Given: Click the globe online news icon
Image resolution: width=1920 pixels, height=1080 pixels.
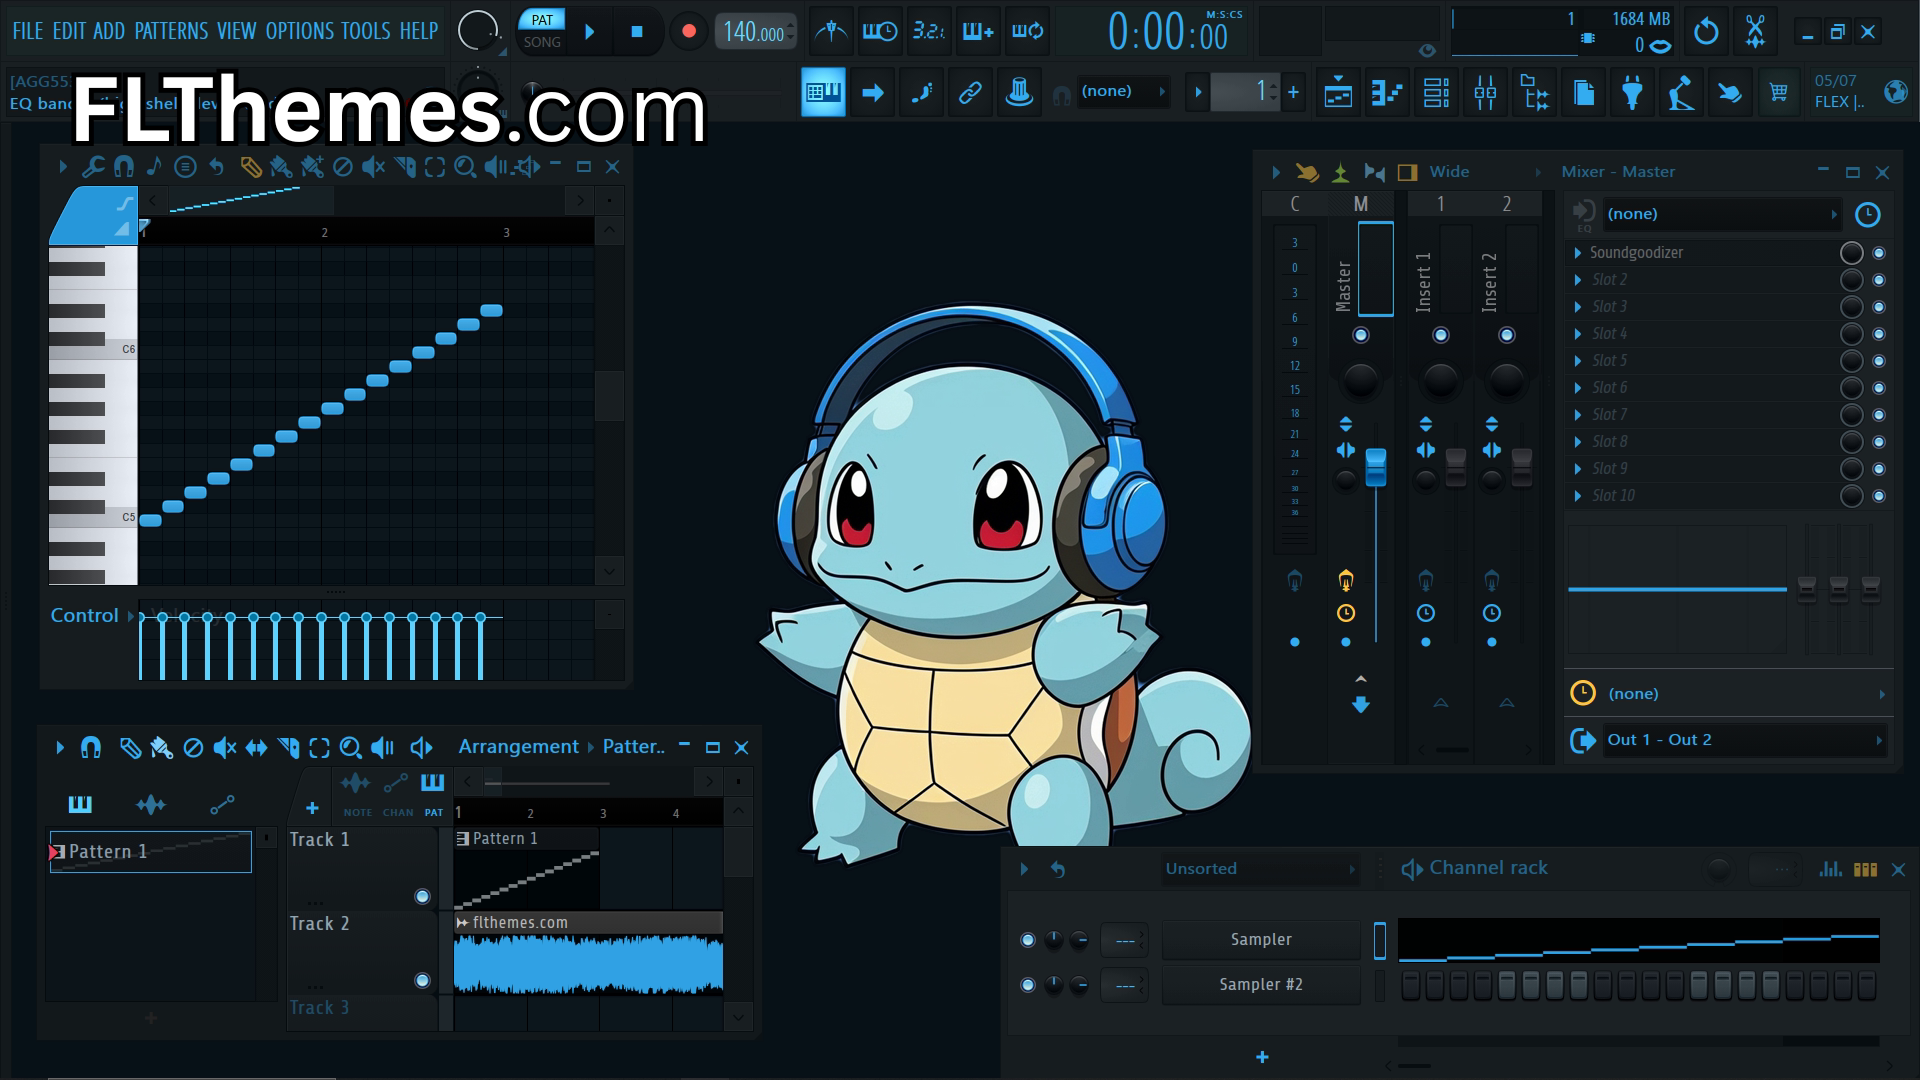Looking at the screenshot, I should click(x=1895, y=92).
